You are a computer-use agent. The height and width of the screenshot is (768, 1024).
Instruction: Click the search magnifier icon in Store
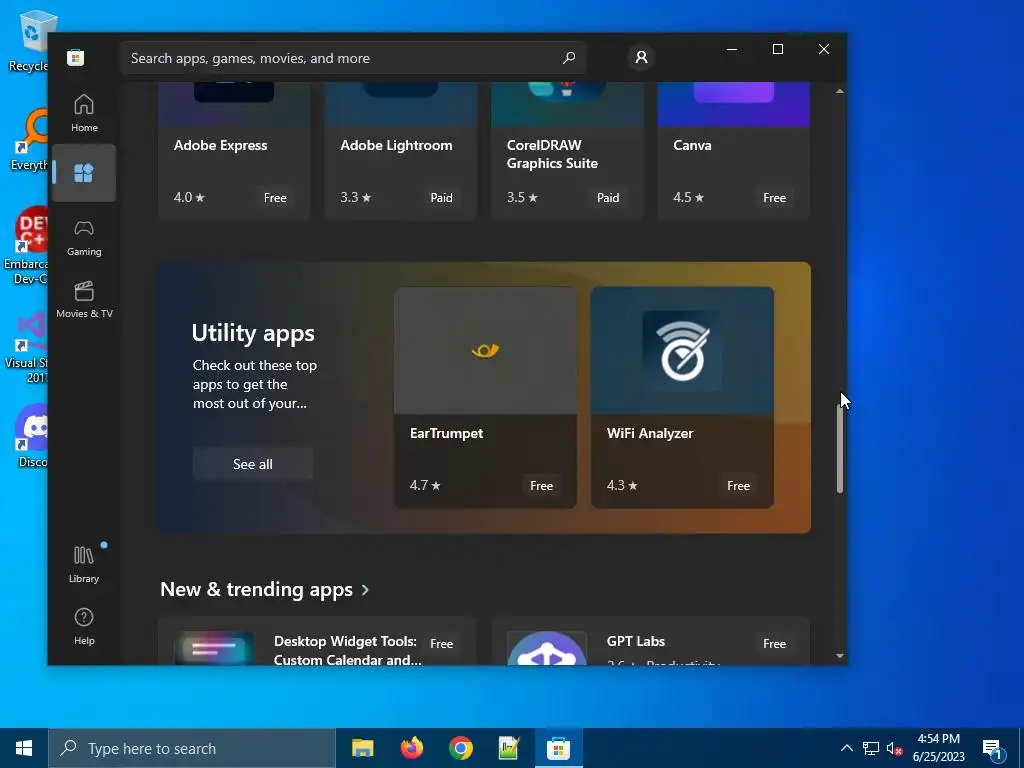(569, 57)
